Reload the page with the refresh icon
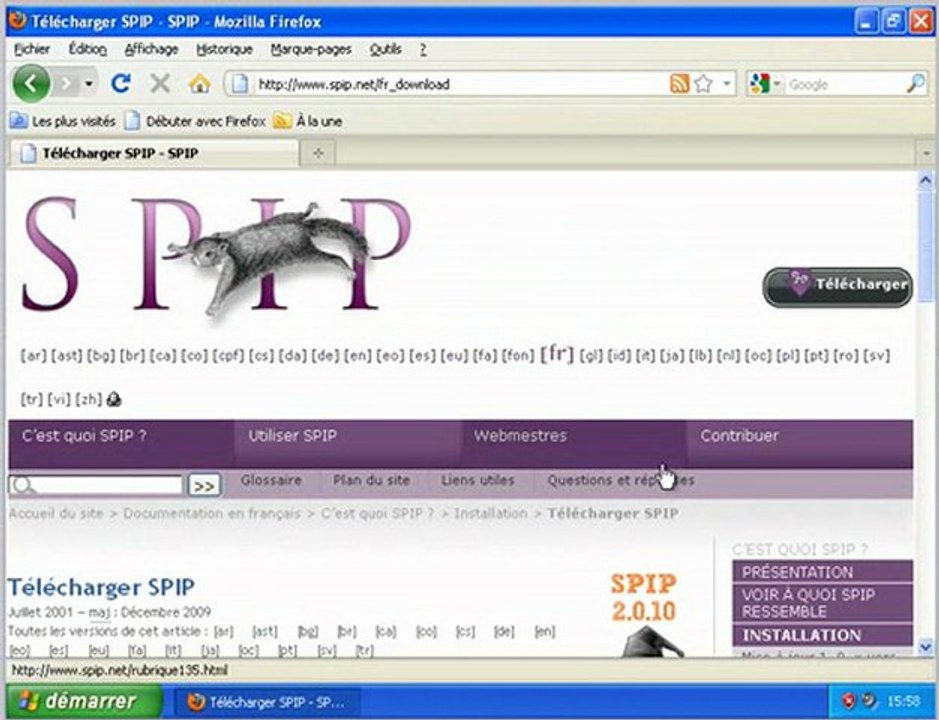 tap(121, 84)
